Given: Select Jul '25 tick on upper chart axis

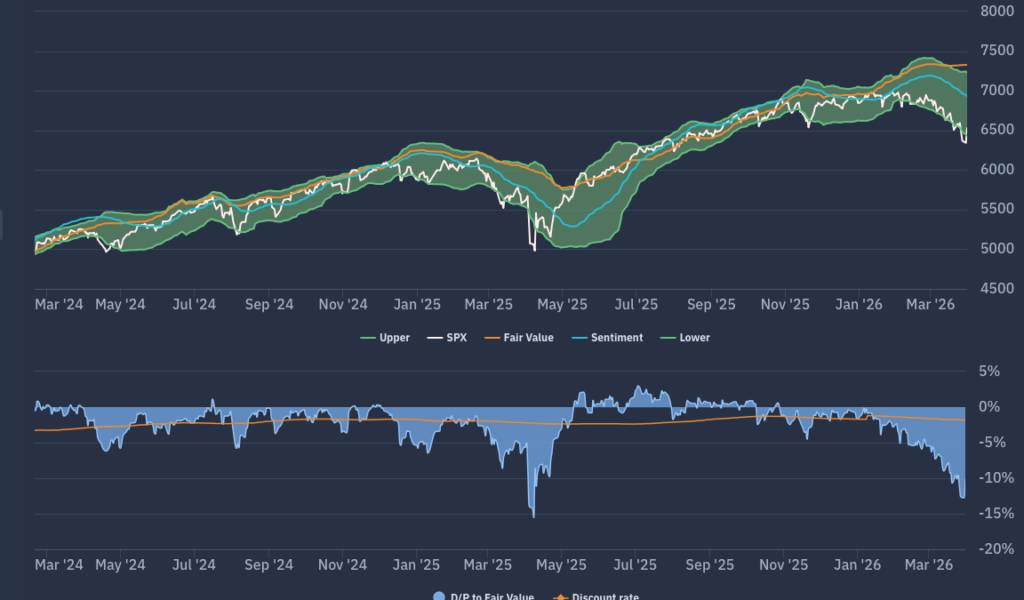Looking at the screenshot, I should pos(636,304).
